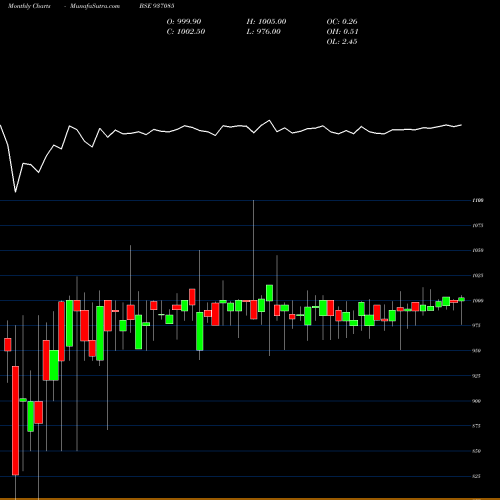This screenshot has width=500, height=500.
Task: Open the MunafaSutra.com label
Action: click(x=95, y=6)
